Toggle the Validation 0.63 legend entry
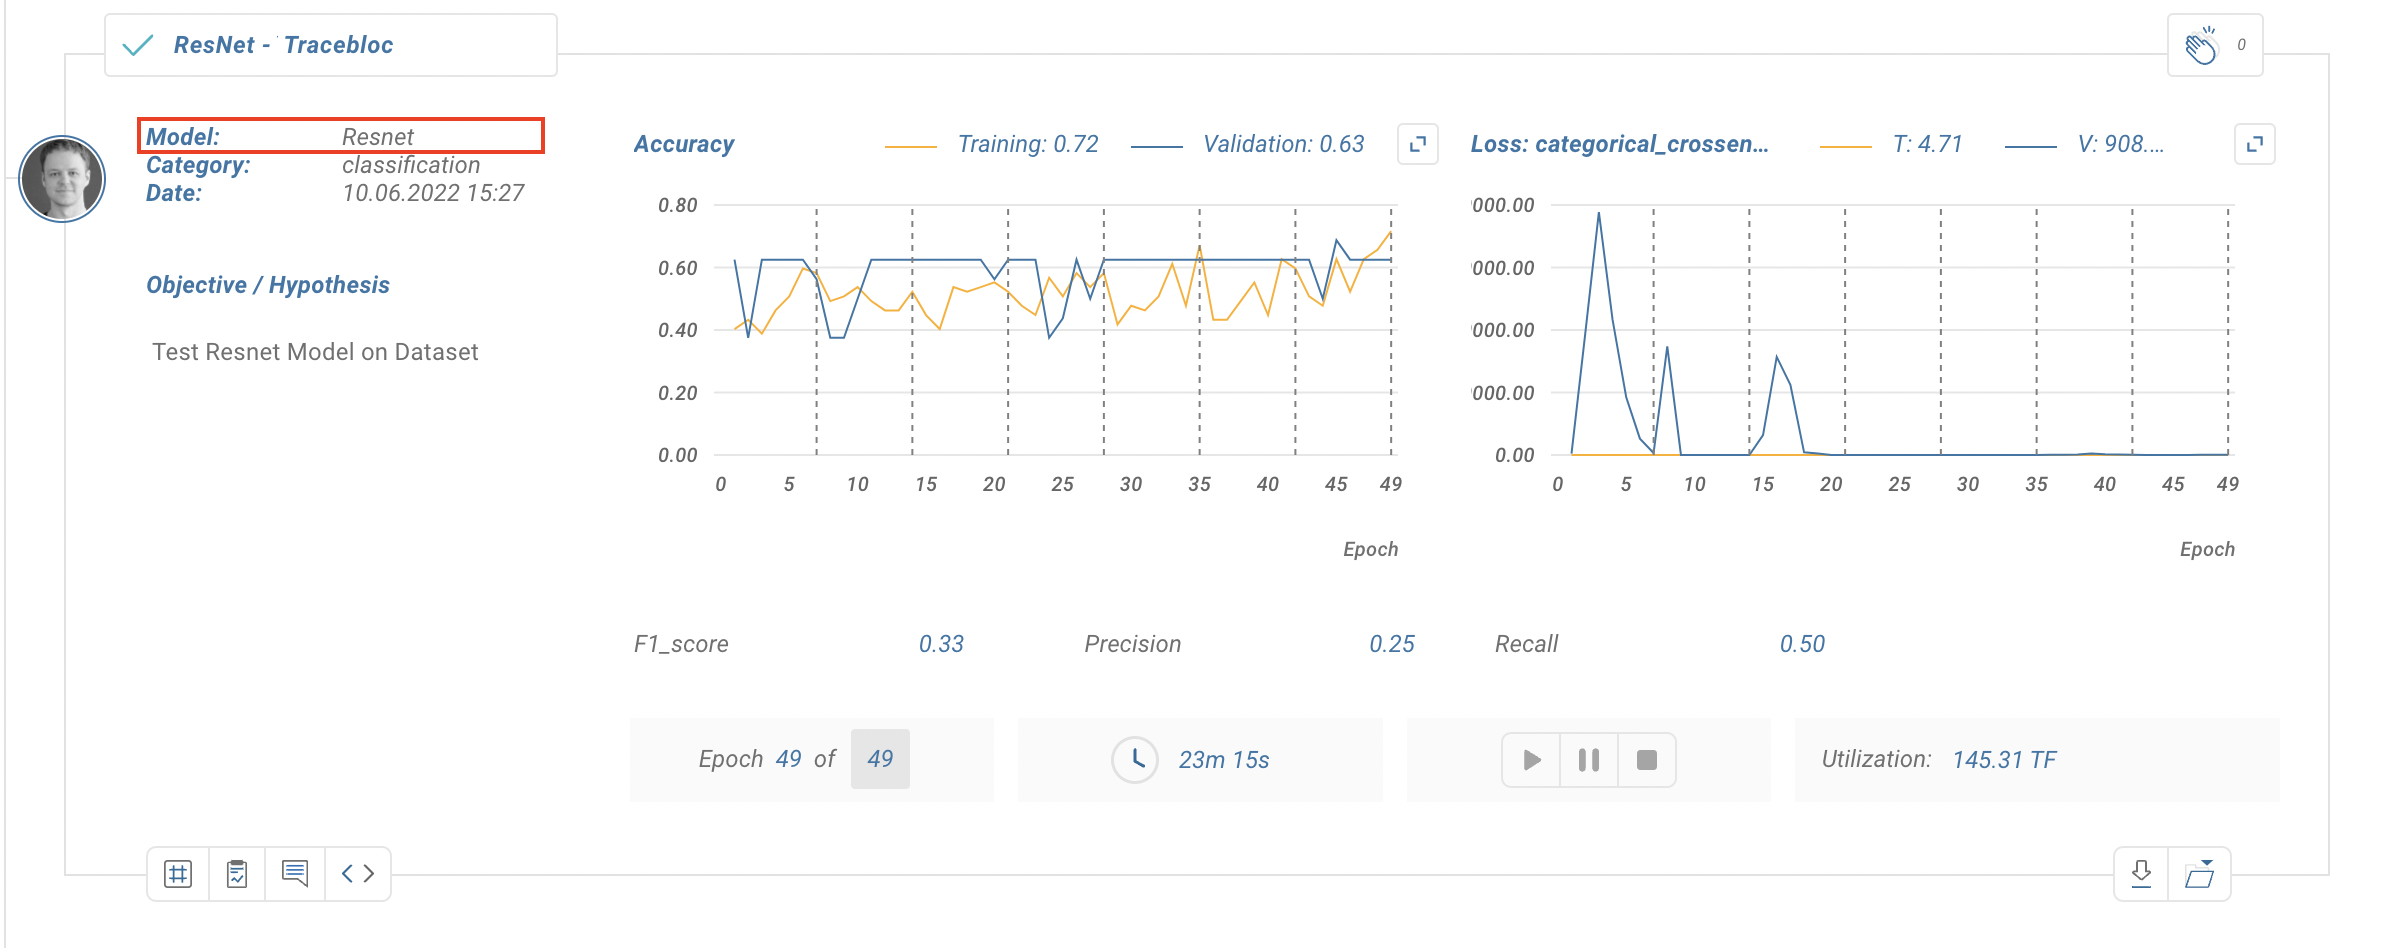Image resolution: width=2394 pixels, height=948 pixels. (1247, 145)
